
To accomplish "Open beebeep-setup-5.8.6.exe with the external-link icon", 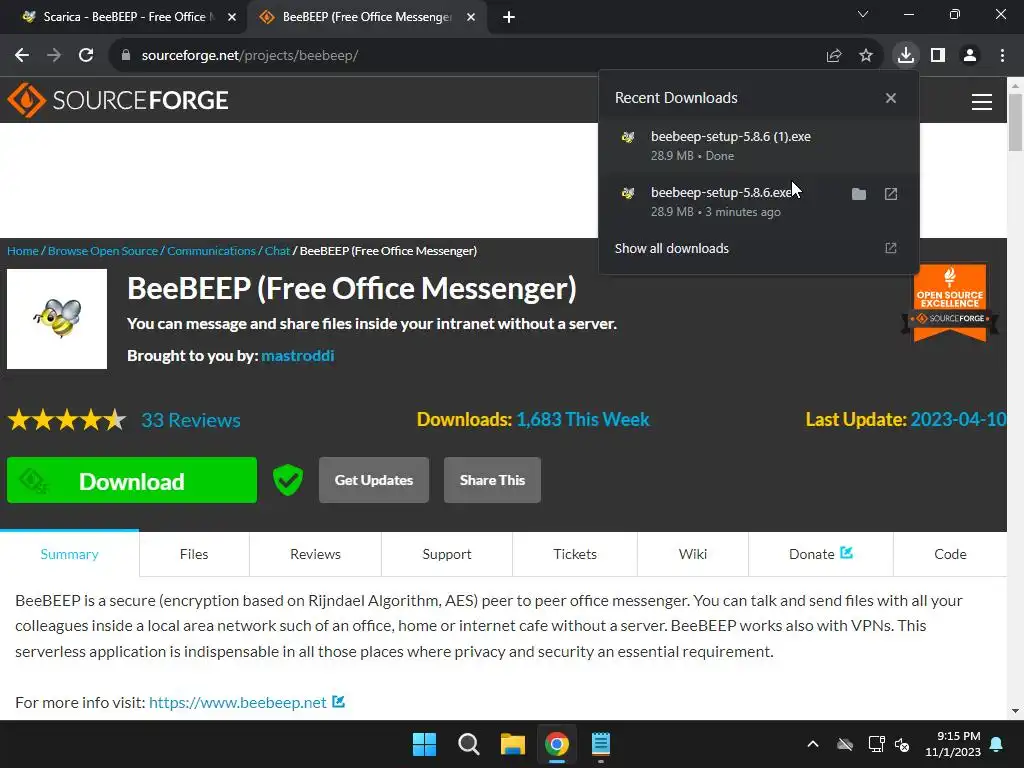I will (x=891, y=194).
